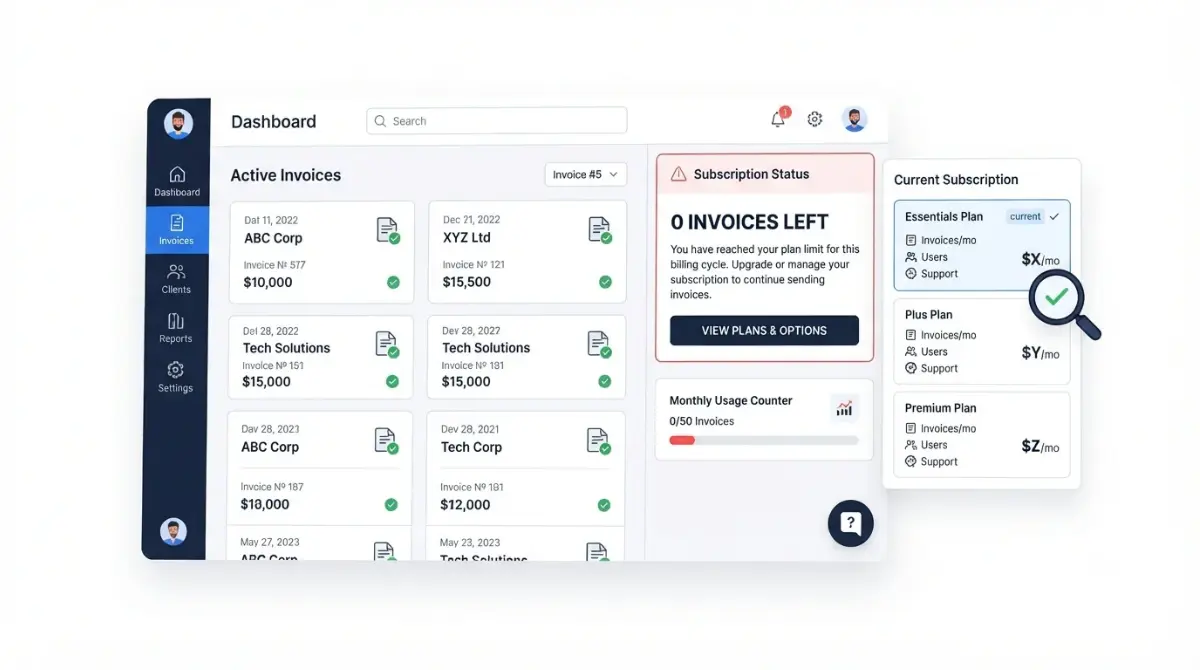1200x670 pixels.
Task: Open the ABC Corp company name, Invoice 577
Action: (273, 238)
